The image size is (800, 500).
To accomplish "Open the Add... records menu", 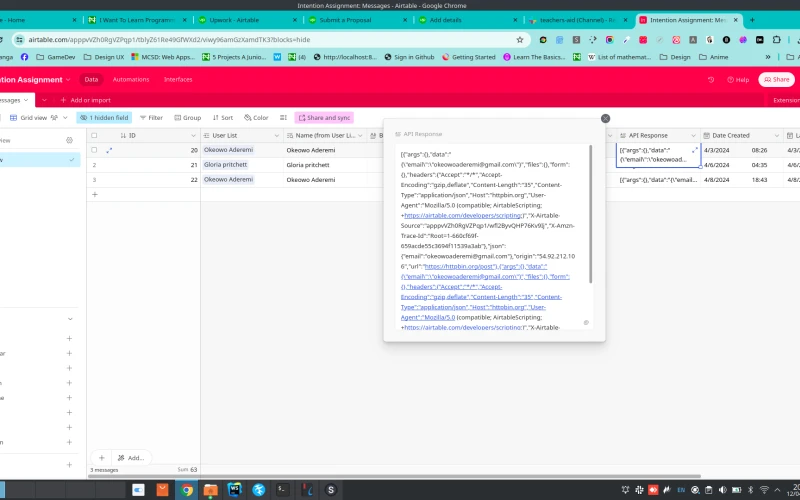I will tap(131, 458).
